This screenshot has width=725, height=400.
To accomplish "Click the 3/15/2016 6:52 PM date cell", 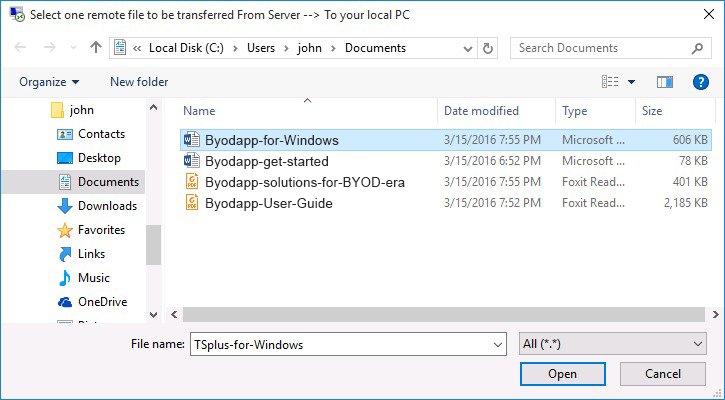I will coord(492,161).
